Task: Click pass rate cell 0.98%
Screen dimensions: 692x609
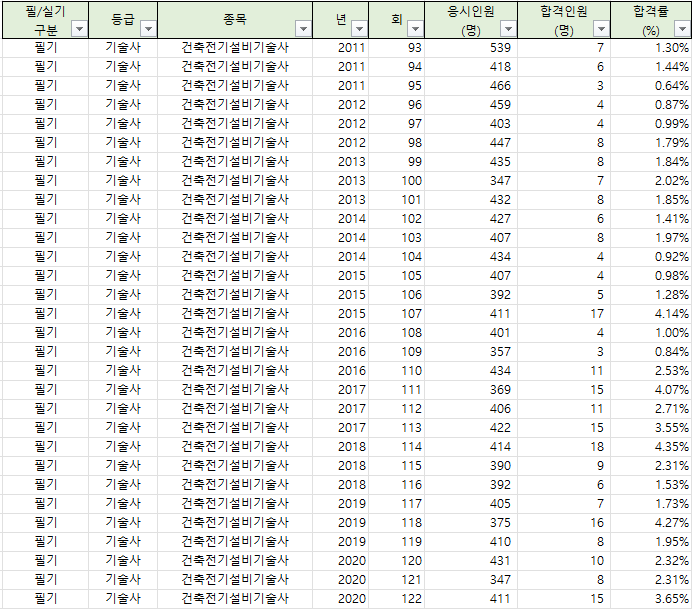Action: [651, 275]
